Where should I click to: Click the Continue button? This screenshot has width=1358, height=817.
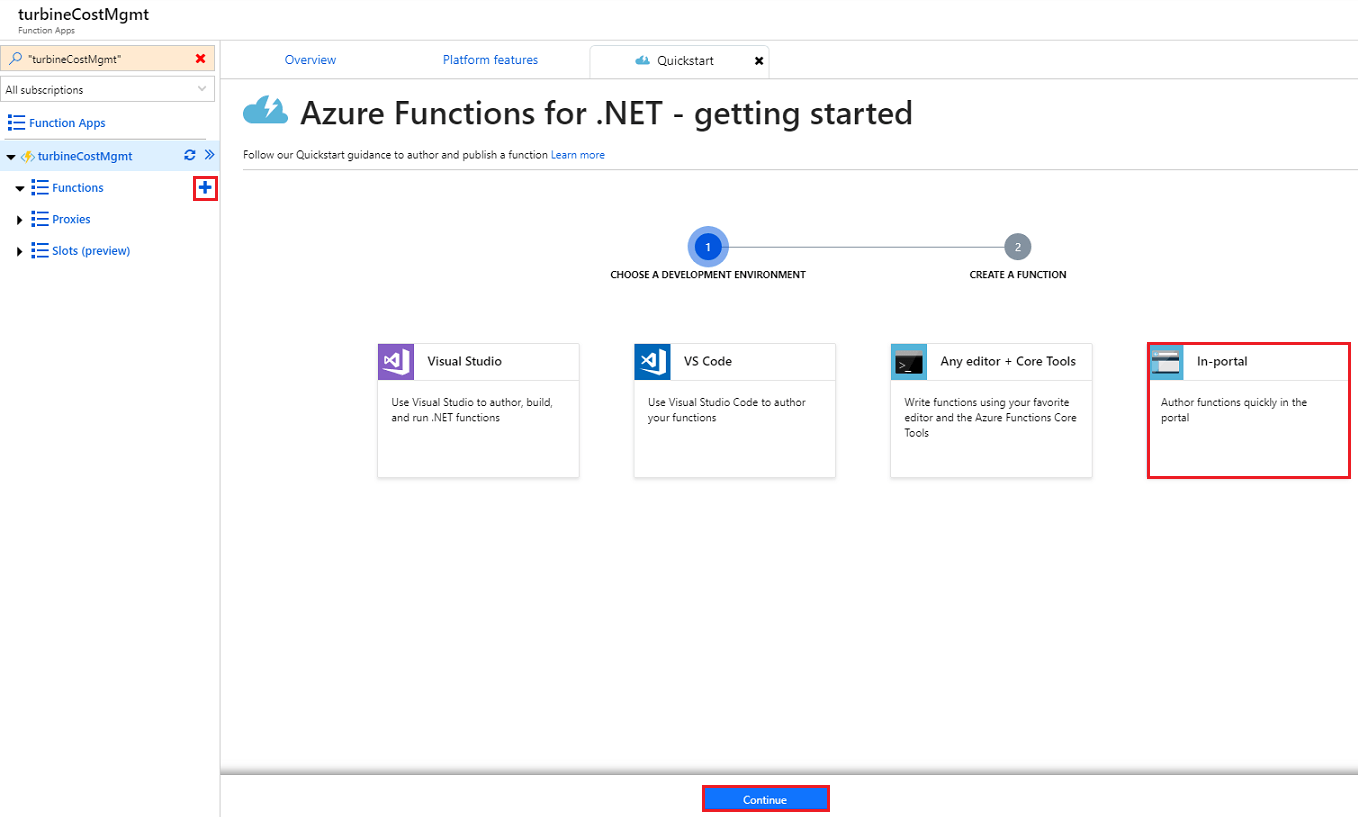pyautogui.click(x=765, y=799)
